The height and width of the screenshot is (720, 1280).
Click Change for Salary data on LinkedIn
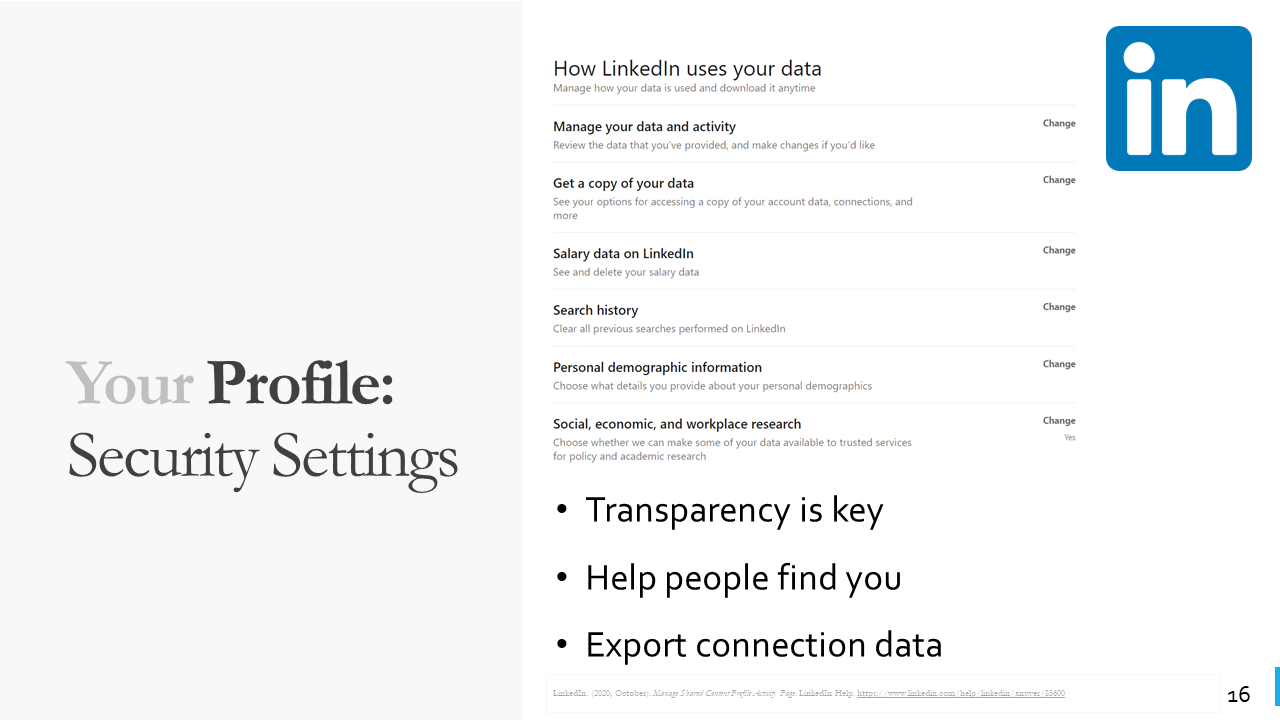click(1059, 251)
